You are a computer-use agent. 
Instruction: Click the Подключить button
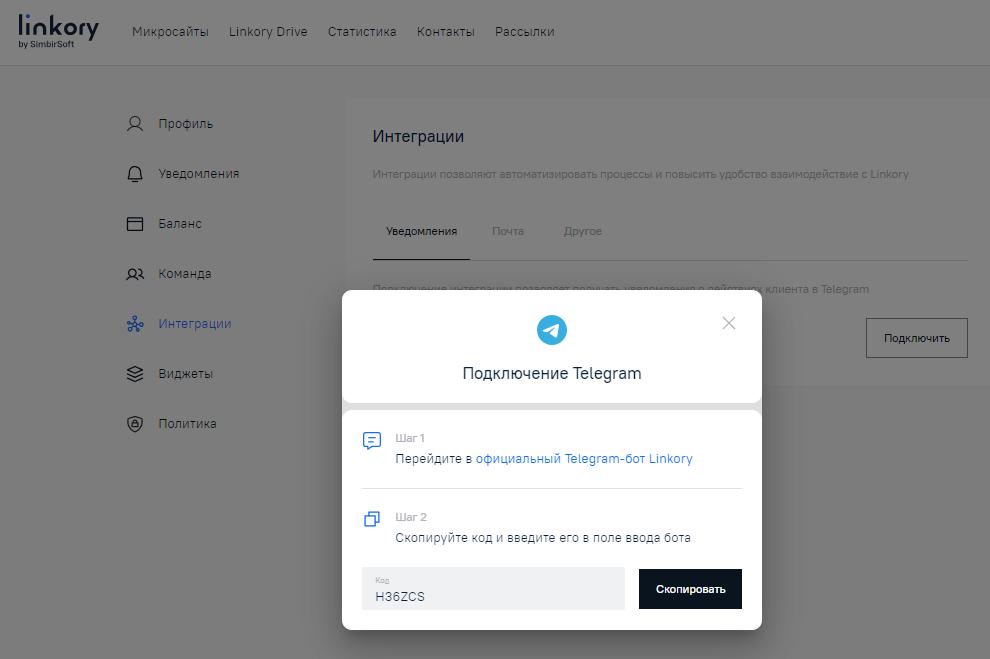click(915, 337)
